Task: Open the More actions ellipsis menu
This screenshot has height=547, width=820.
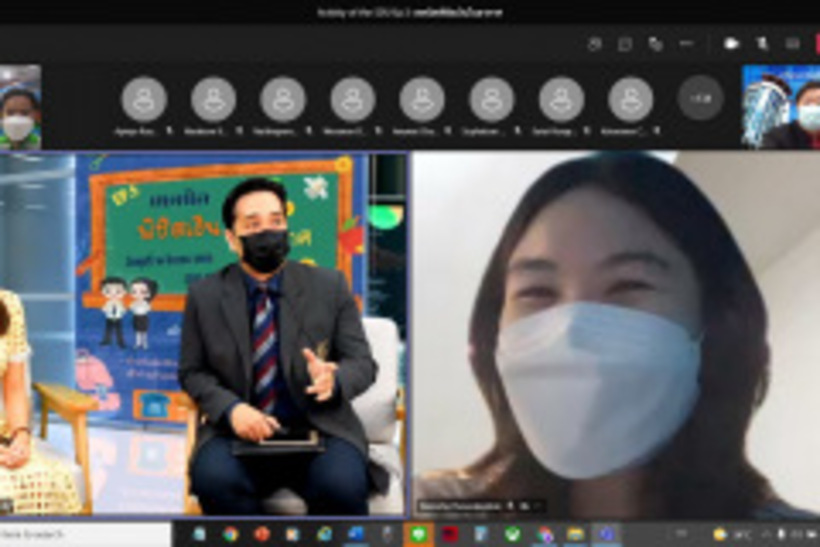Action: click(x=686, y=44)
